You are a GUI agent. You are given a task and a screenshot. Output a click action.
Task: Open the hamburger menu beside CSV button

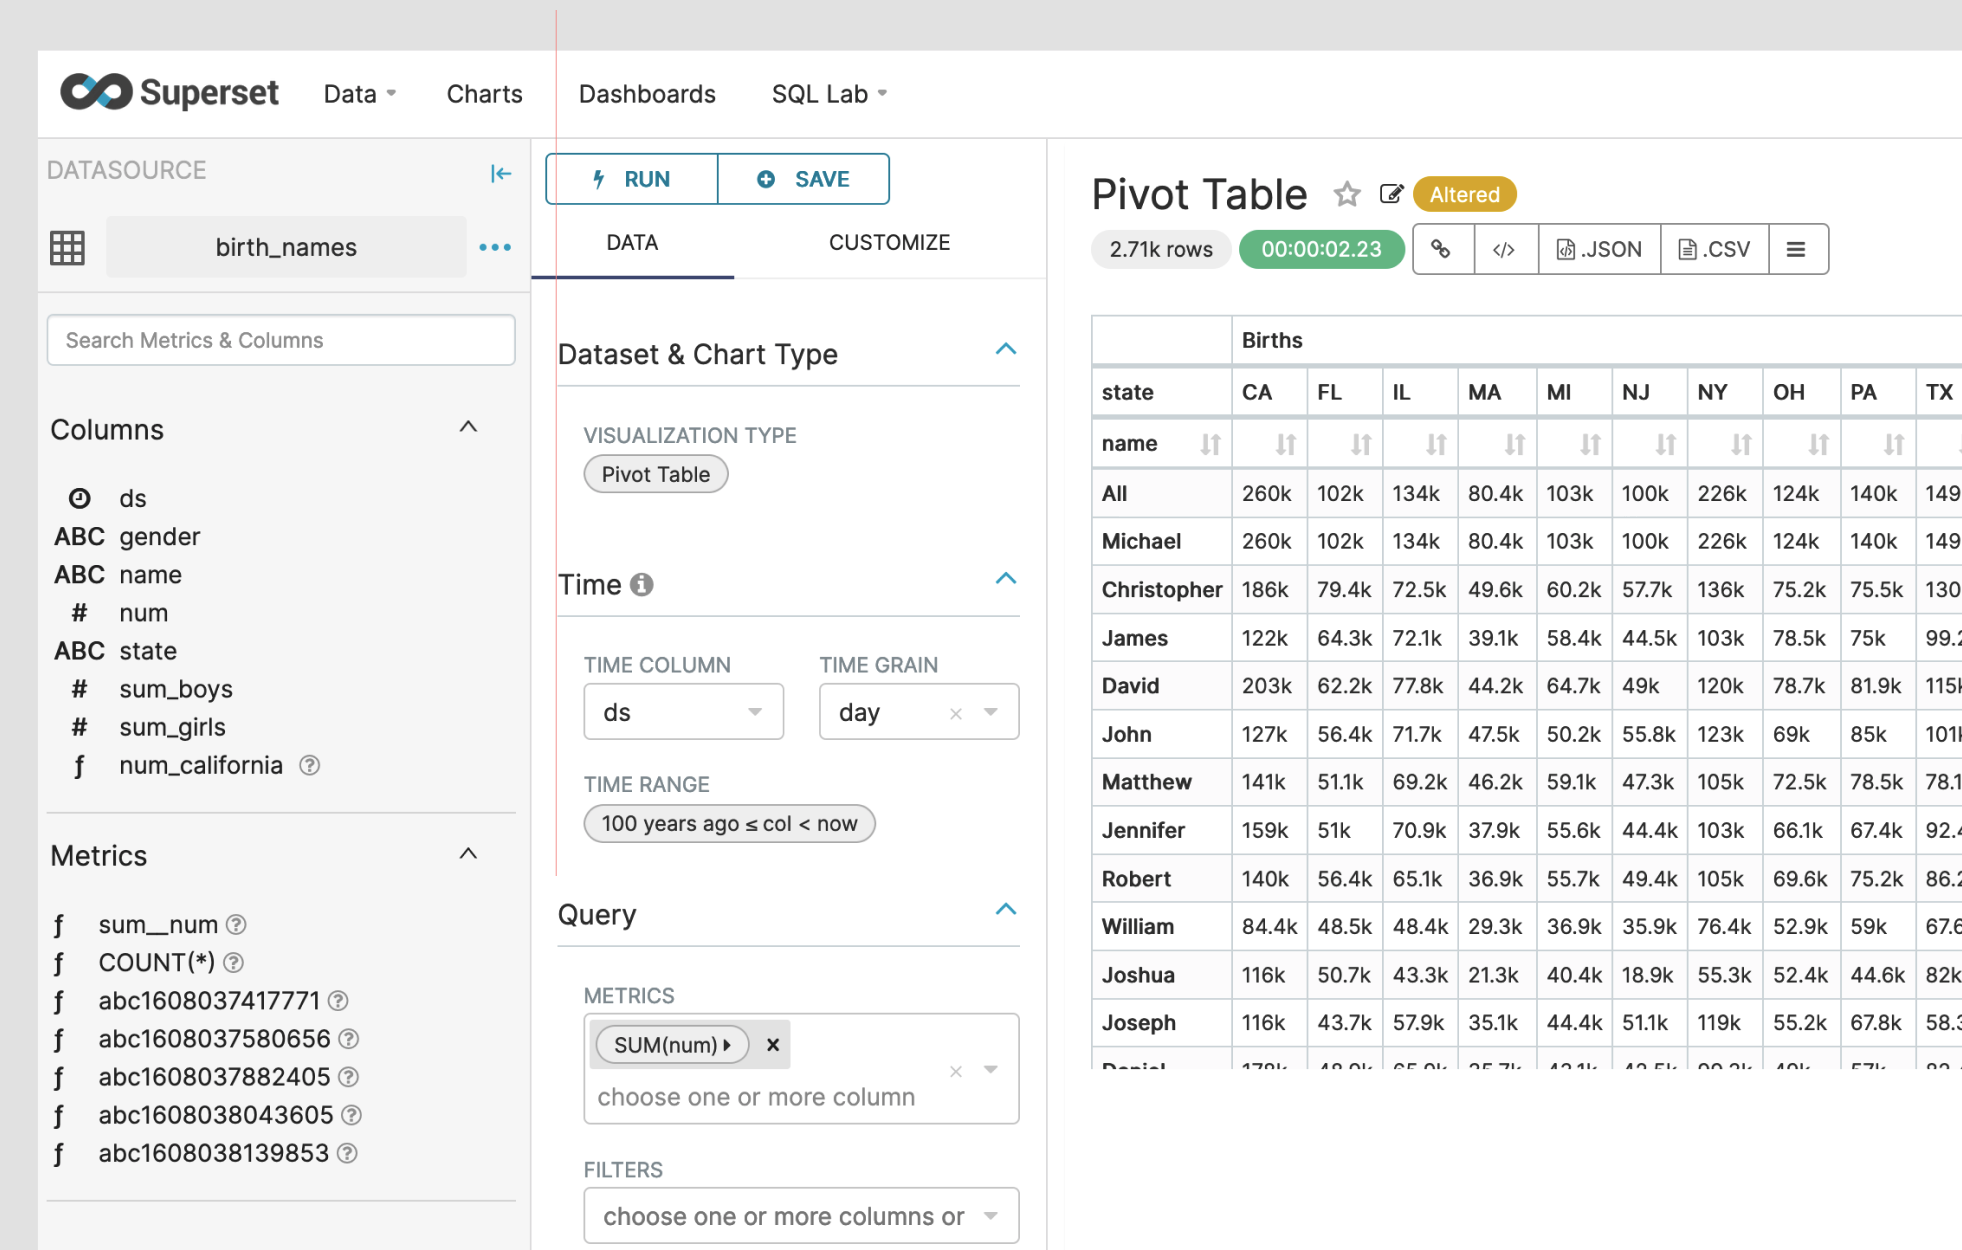(x=1796, y=249)
